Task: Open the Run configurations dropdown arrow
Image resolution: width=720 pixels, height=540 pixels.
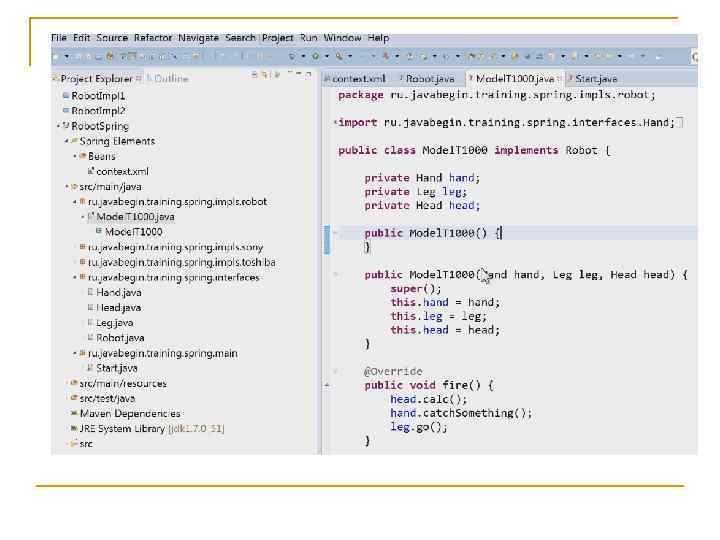Action: (327, 56)
